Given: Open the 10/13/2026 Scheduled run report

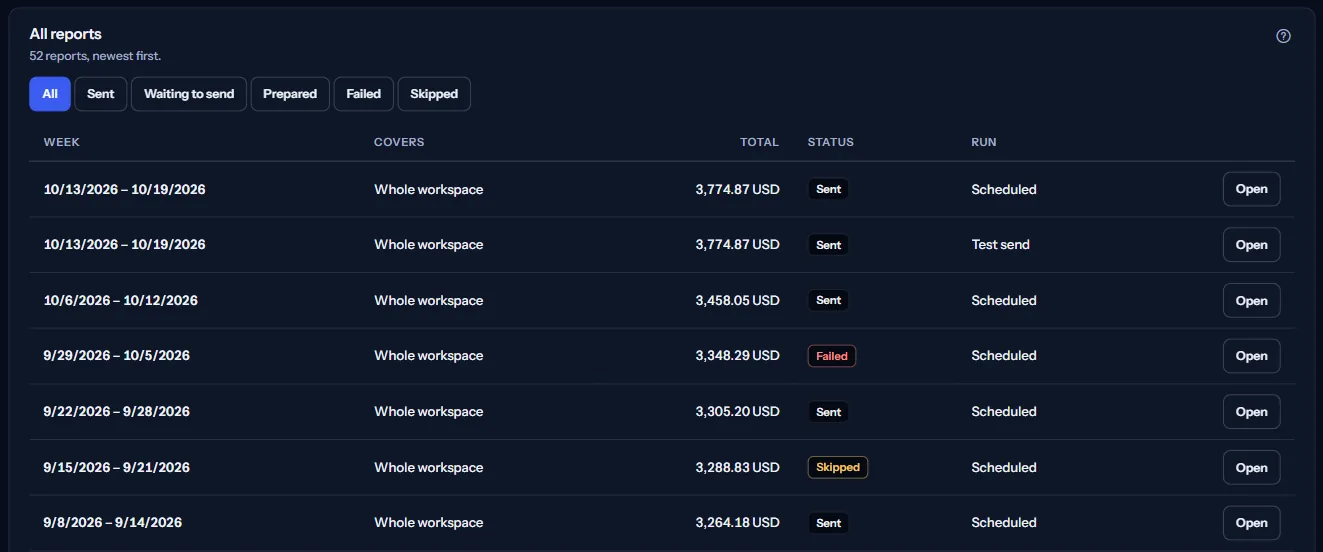Looking at the screenshot, I should [x=1251, y=189].
